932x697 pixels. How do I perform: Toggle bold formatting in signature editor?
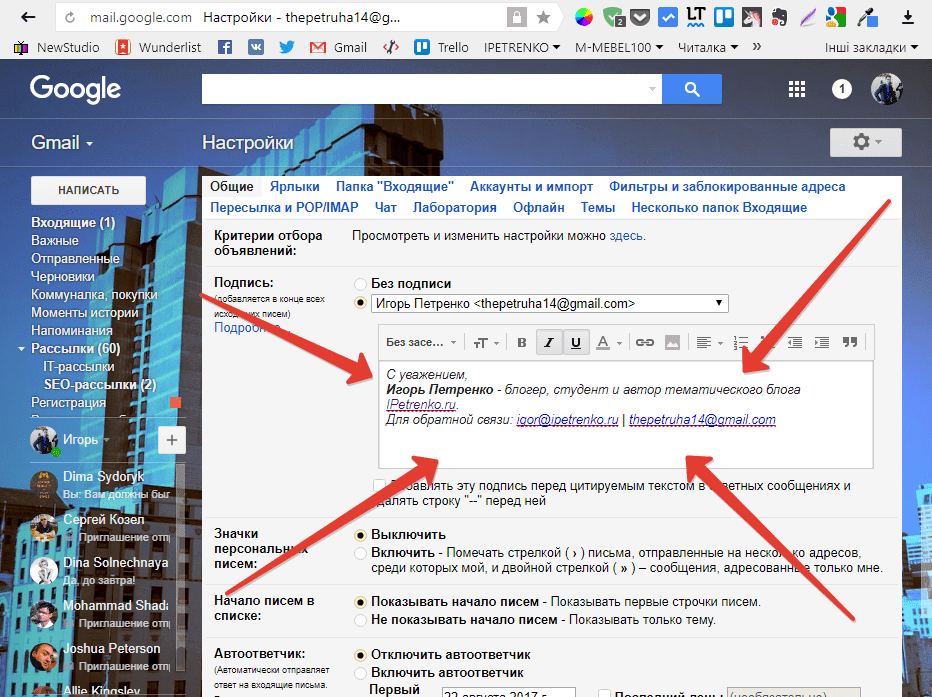click(522, 342)
